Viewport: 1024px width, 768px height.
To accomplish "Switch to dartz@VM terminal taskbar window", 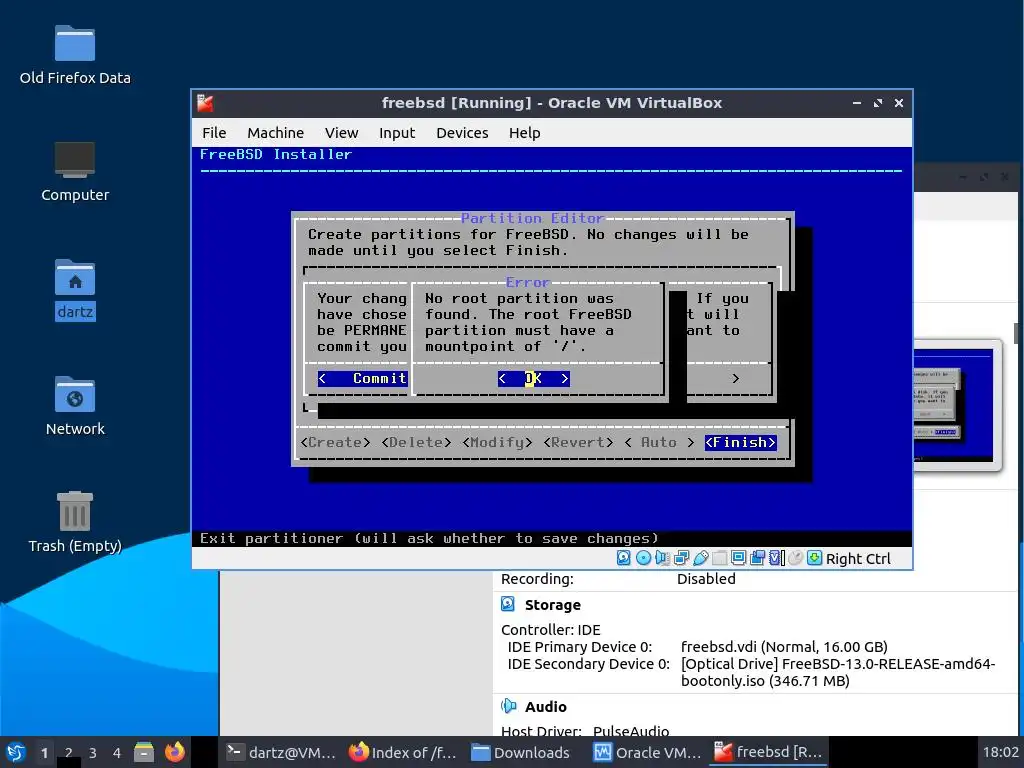I will 281,752.
